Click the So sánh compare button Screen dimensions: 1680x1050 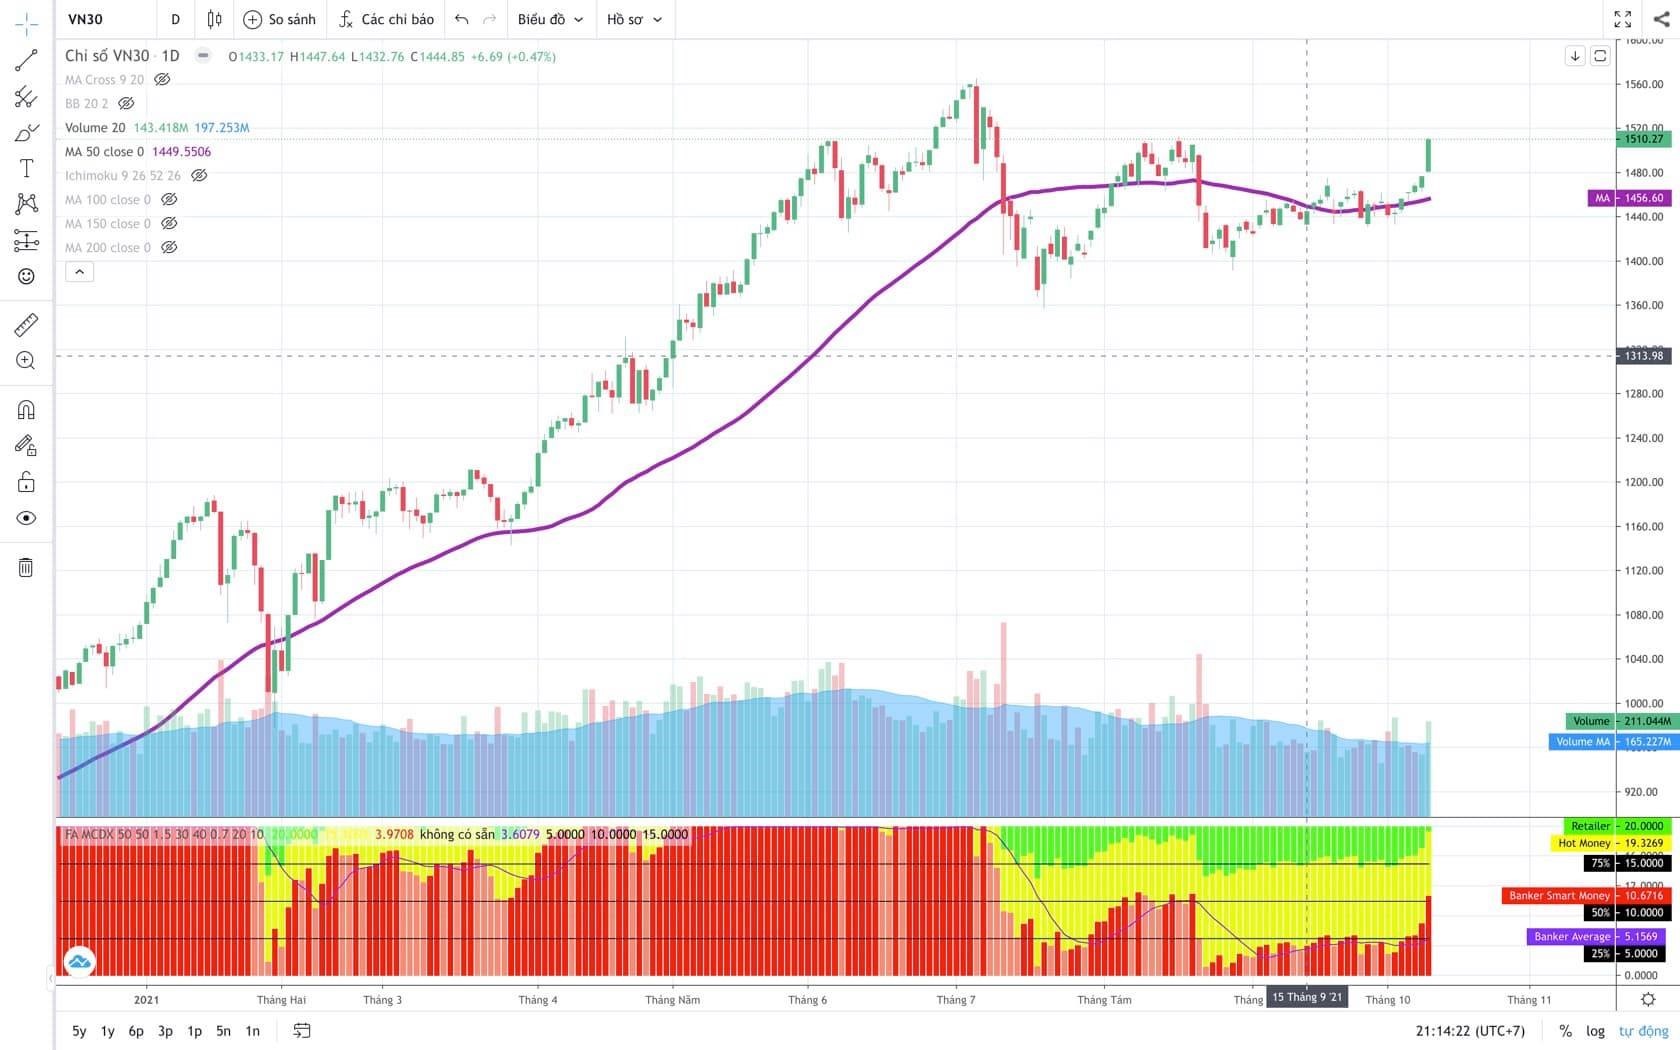[280, 19]
